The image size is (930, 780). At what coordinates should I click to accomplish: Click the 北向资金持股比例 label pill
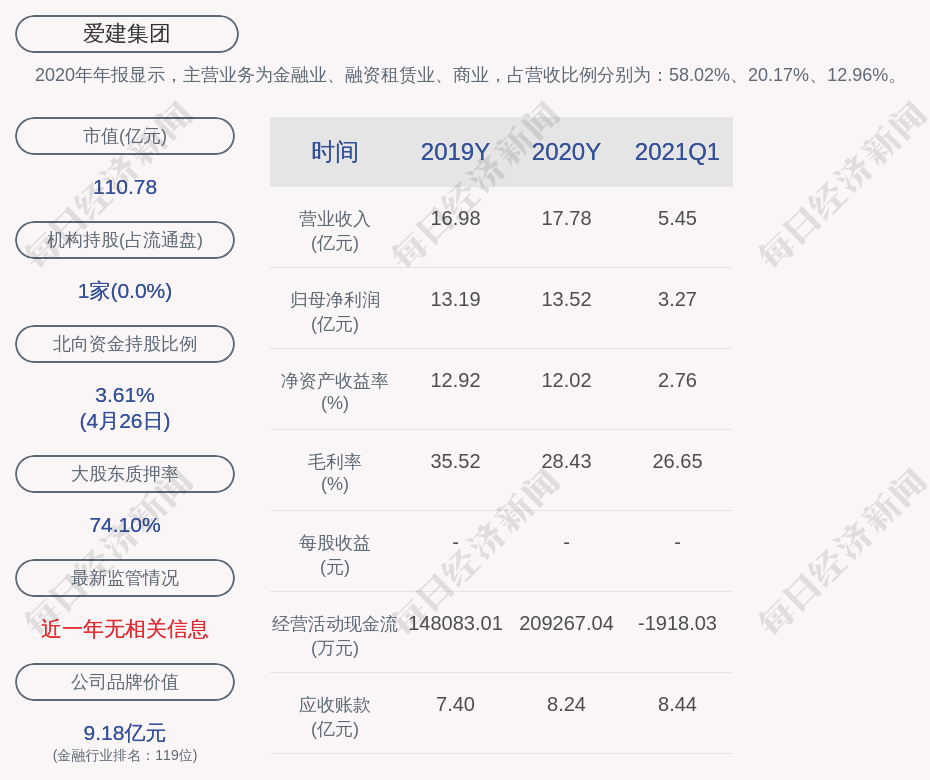pyautogui.click(x=125, y=344)
